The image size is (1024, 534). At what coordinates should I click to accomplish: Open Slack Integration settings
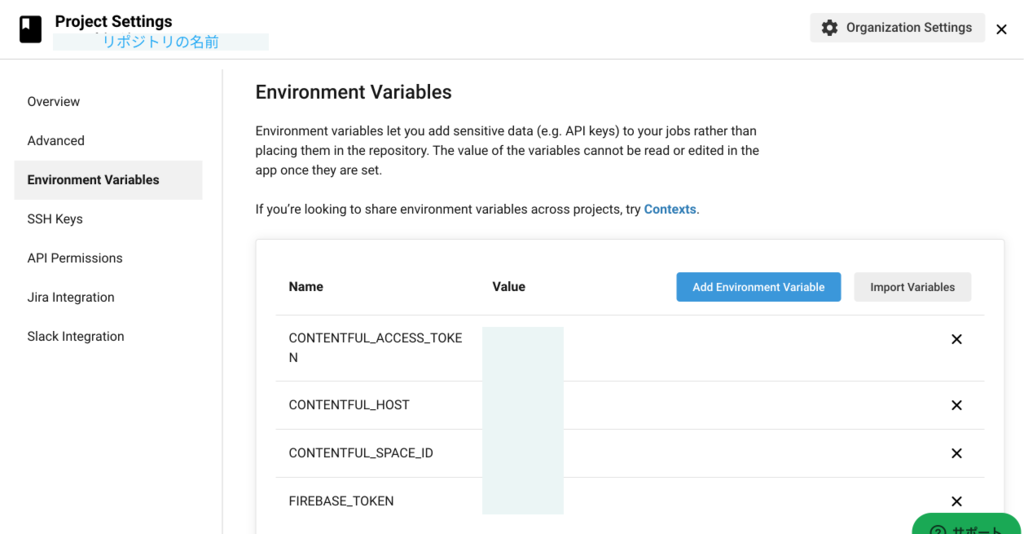click(x=76, y=336)
